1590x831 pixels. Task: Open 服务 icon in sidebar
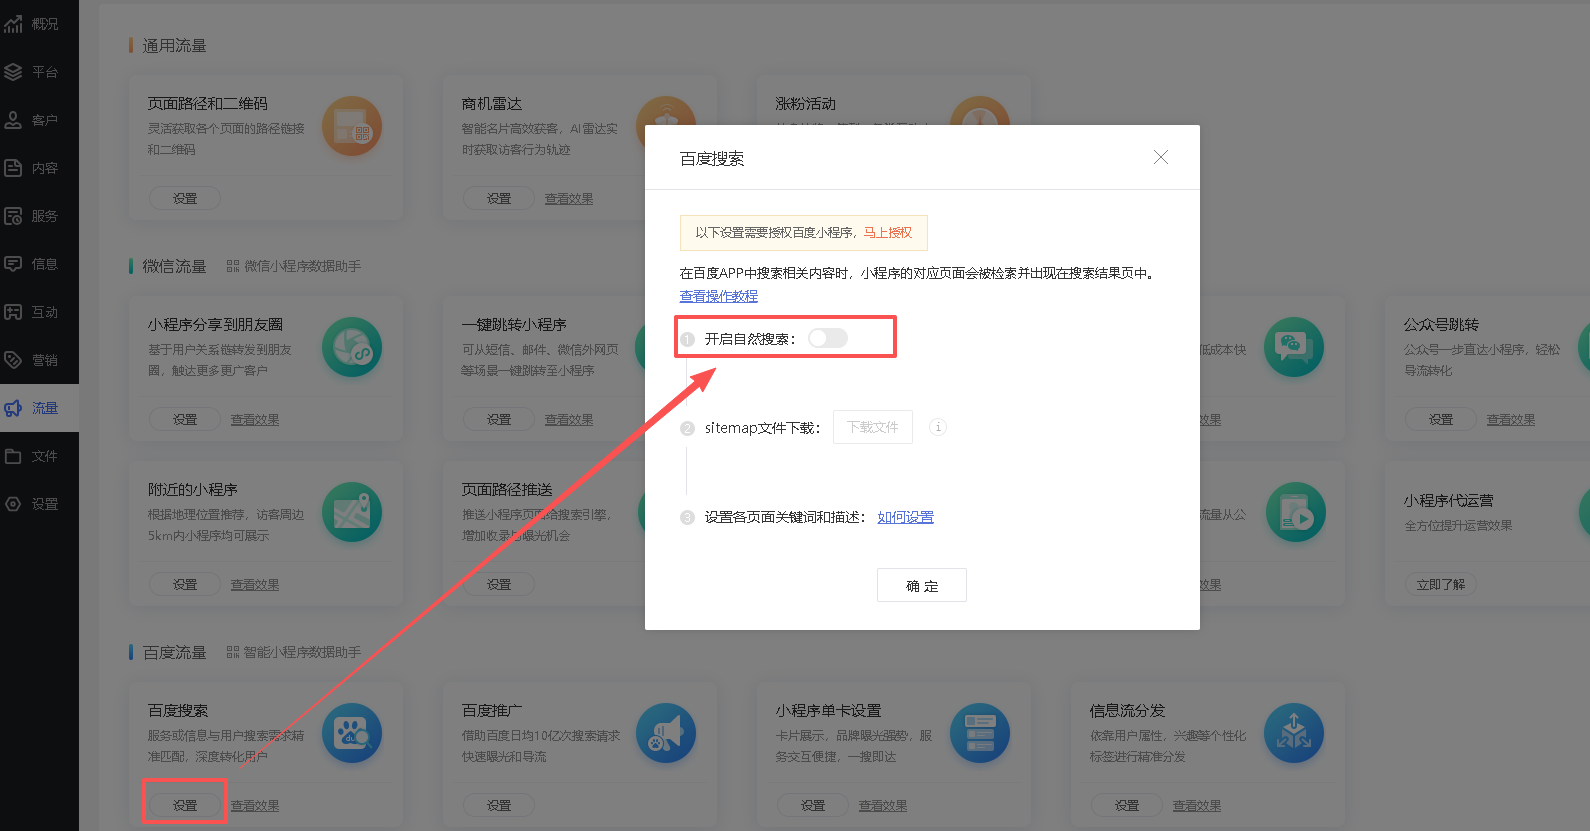13,216
